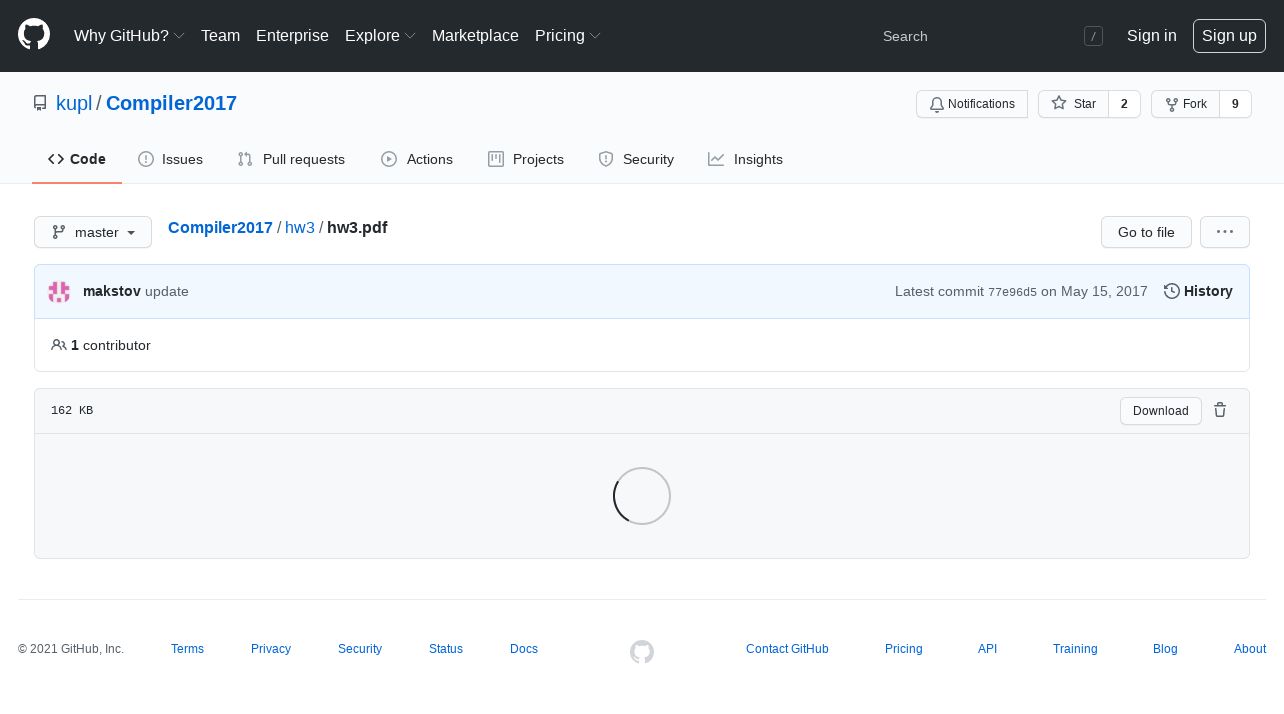Open the three-dots more options menu
Screen dimensions: 1284x714
tap(1225, 232)
